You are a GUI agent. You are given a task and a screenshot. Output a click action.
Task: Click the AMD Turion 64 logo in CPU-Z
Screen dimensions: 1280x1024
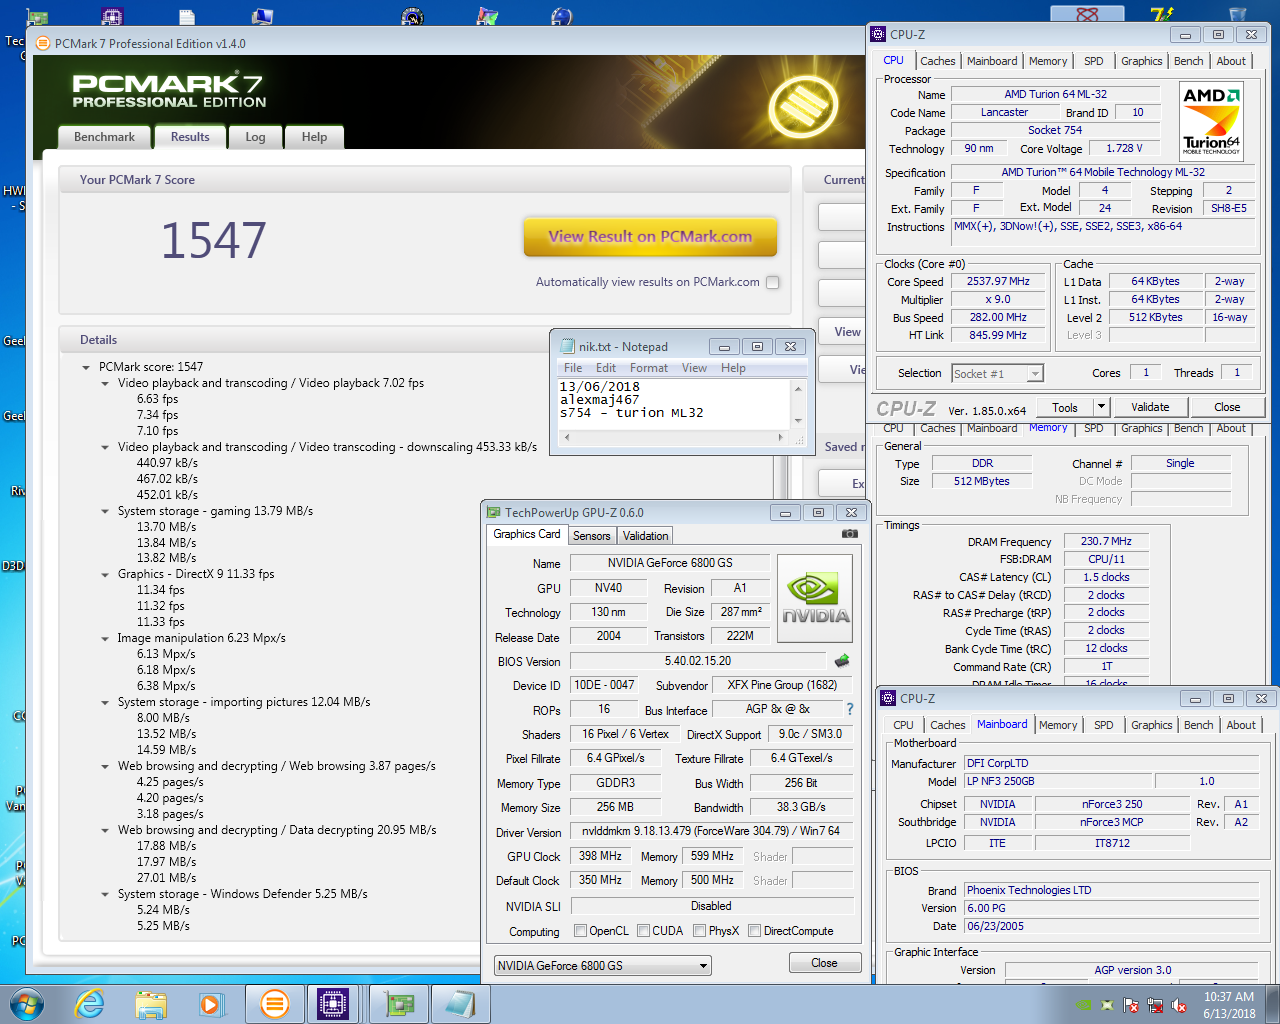[x=1211, y=121]
